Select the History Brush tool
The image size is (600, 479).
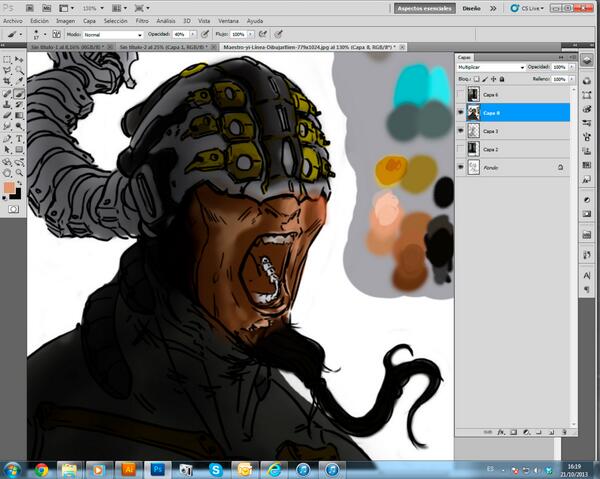click(19, 104)
